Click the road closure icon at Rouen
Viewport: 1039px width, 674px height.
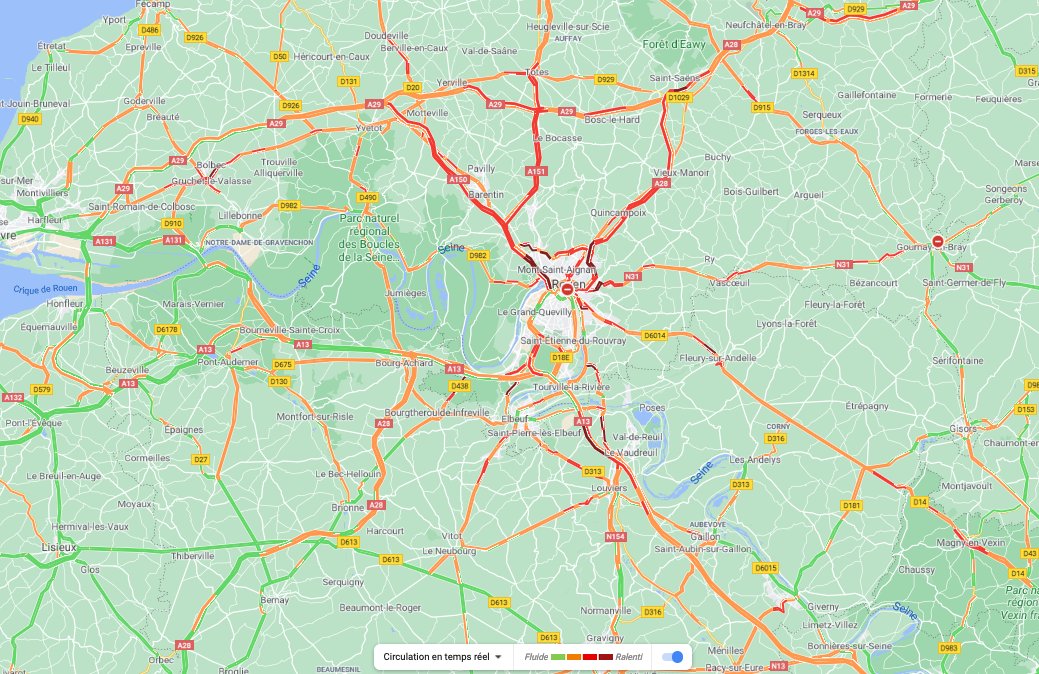pos(567,290)
